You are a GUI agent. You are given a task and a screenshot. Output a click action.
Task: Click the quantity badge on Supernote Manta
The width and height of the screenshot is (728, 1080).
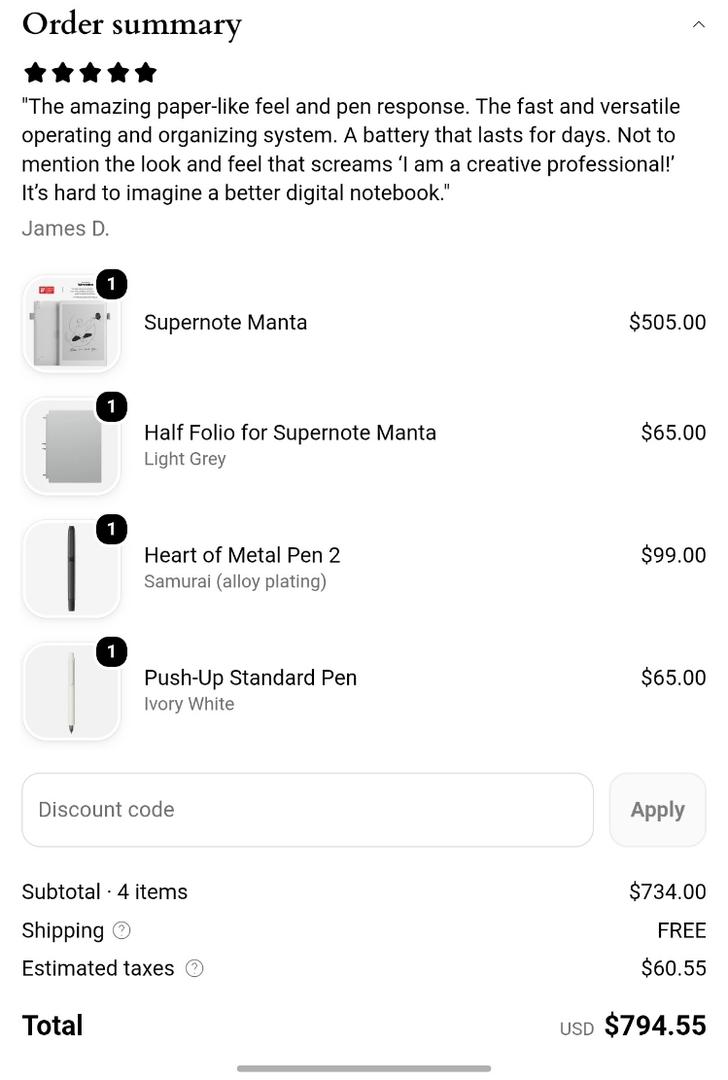[112, 284]
